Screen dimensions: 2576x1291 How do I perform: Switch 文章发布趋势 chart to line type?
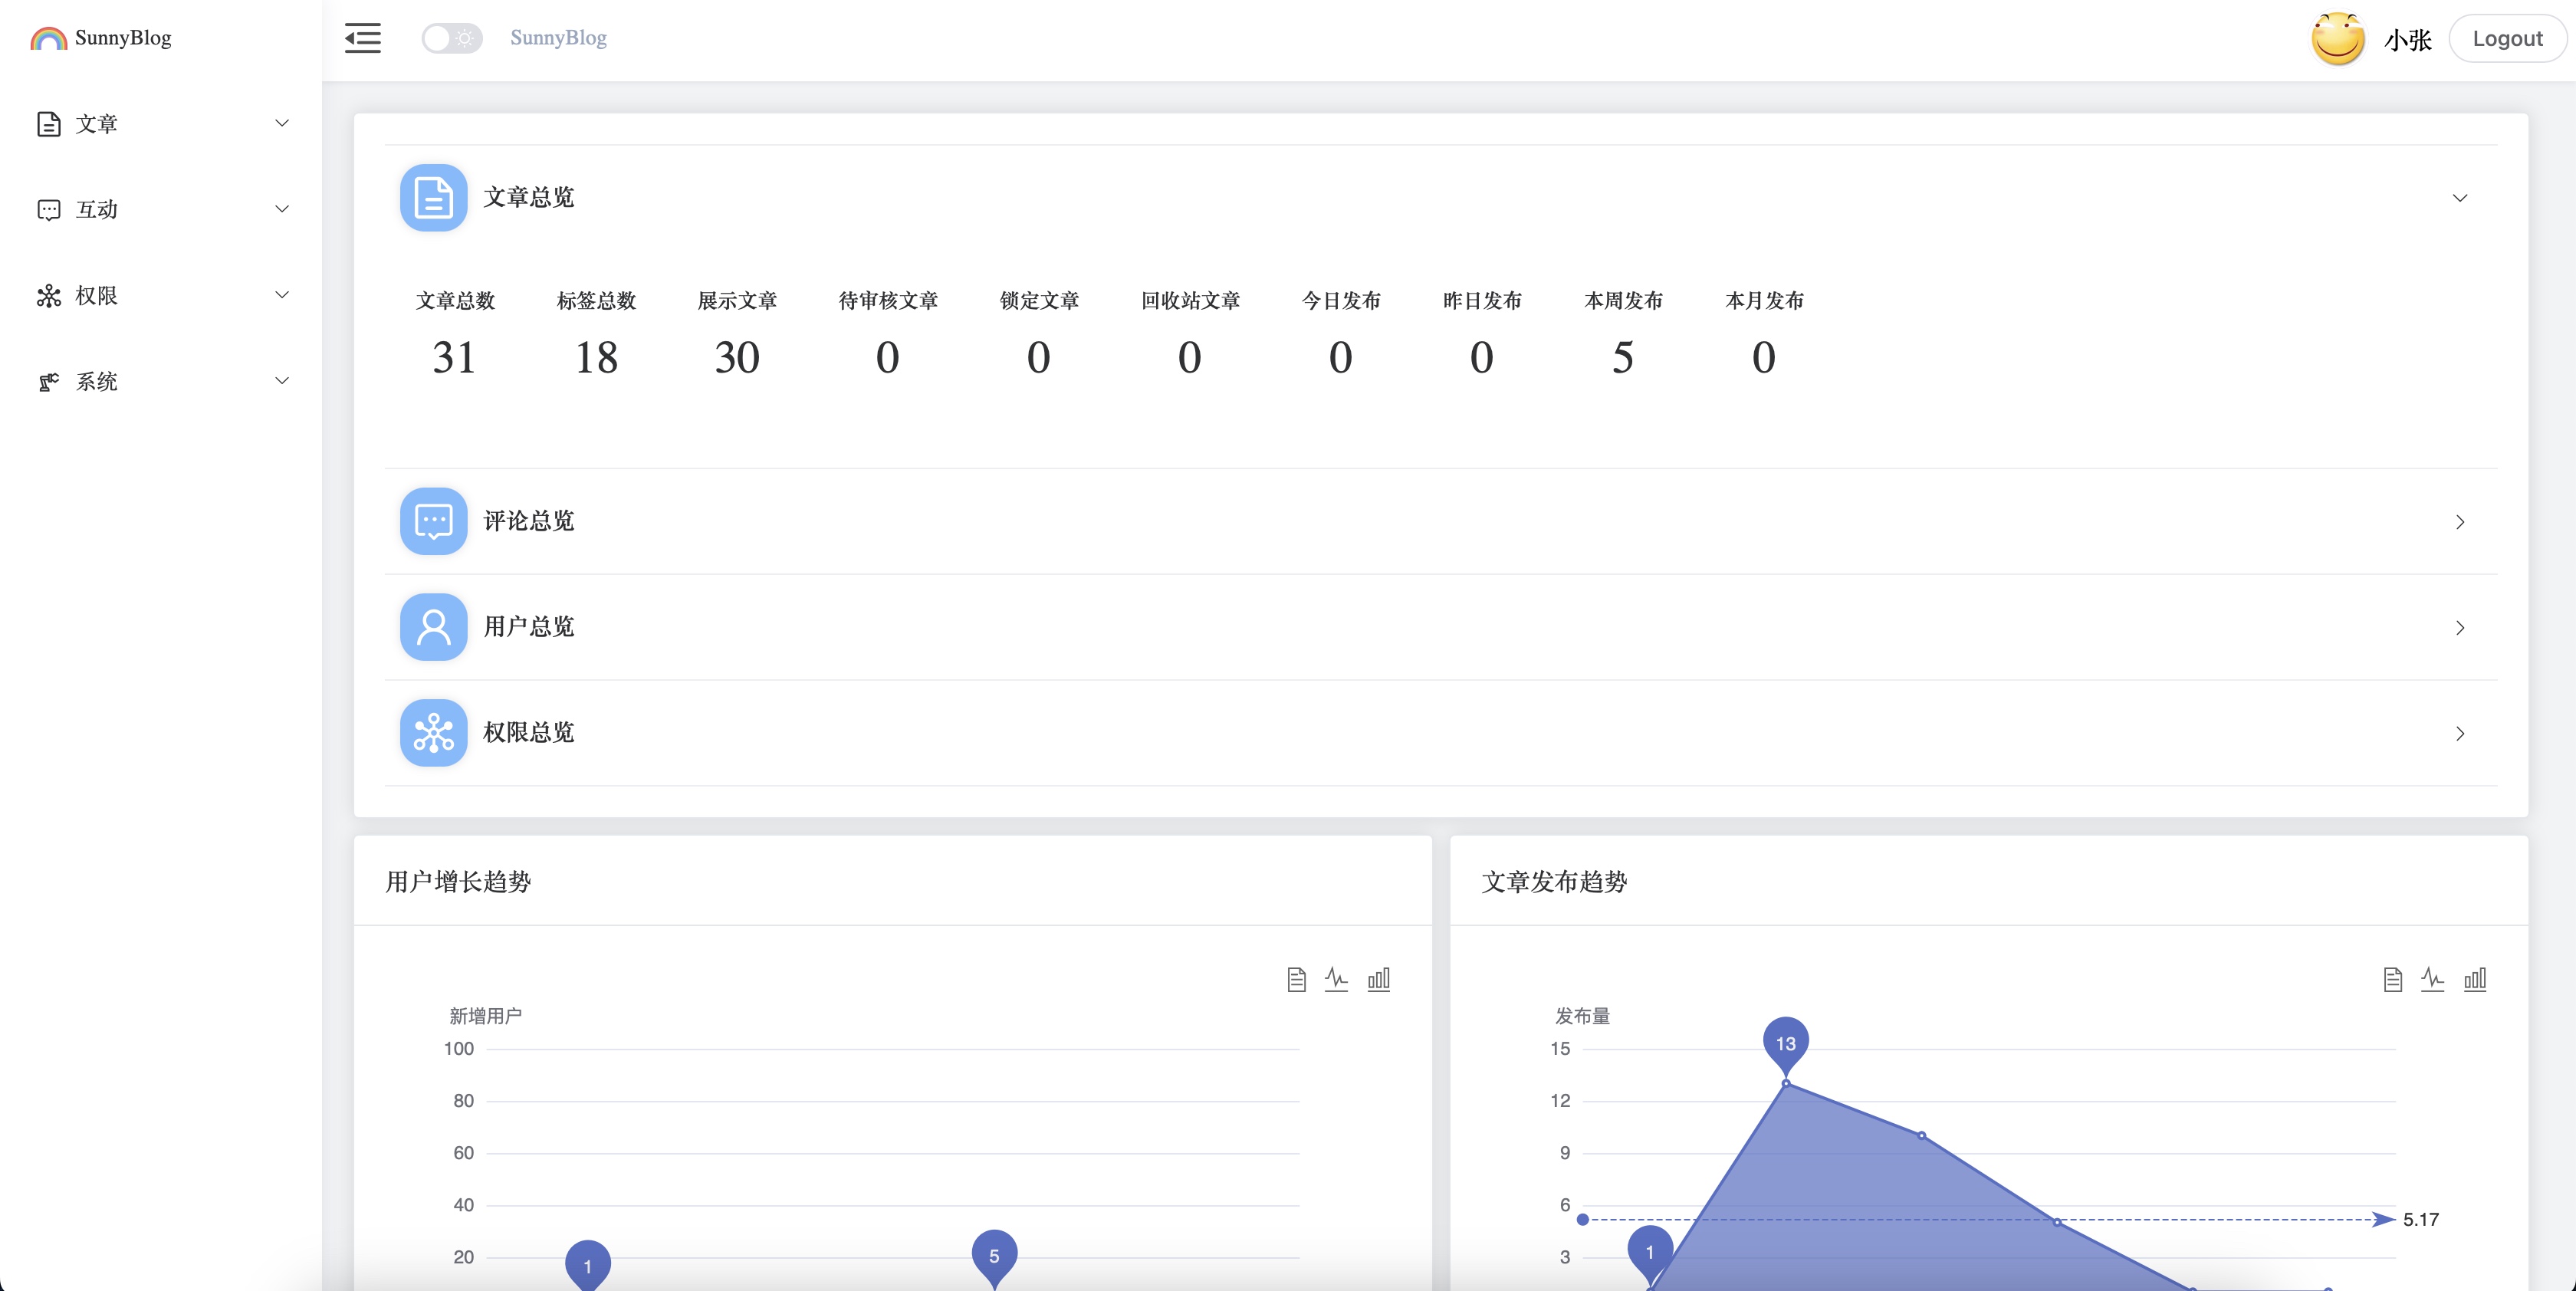(2433, 979)
